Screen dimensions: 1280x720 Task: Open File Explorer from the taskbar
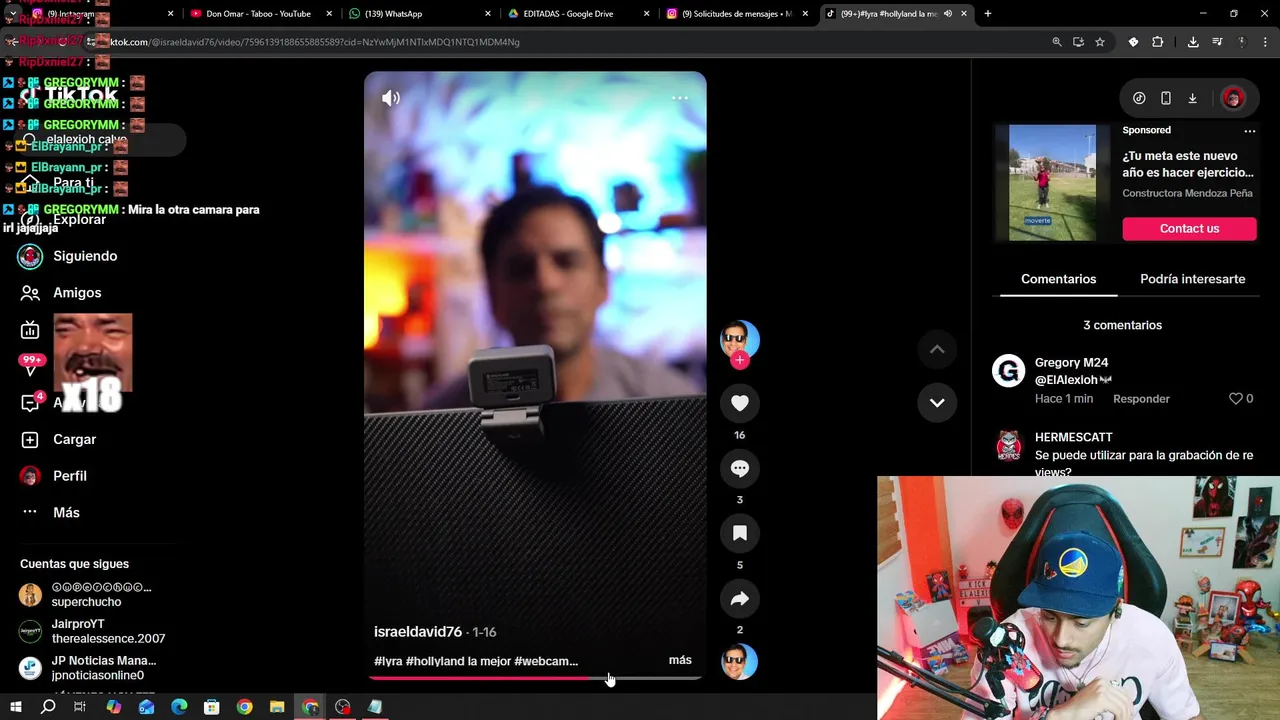(x=277, y=707)
